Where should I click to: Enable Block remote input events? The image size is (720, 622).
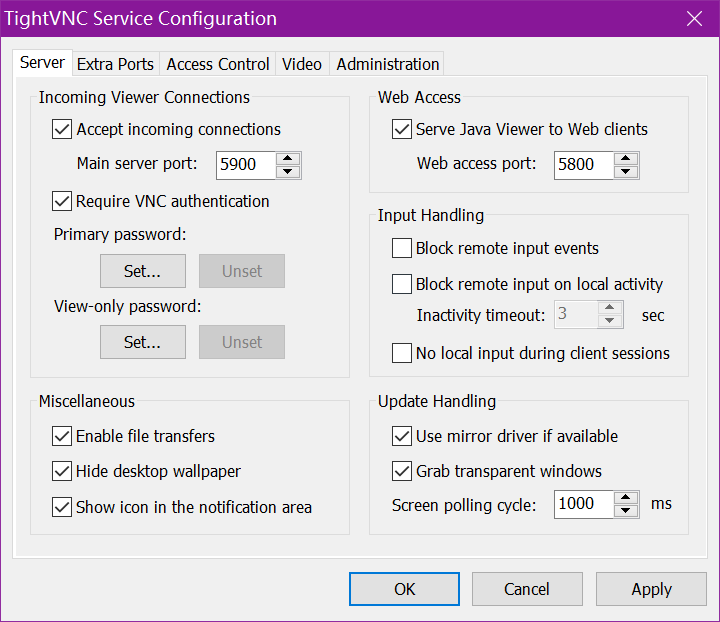tap(401, 248)
